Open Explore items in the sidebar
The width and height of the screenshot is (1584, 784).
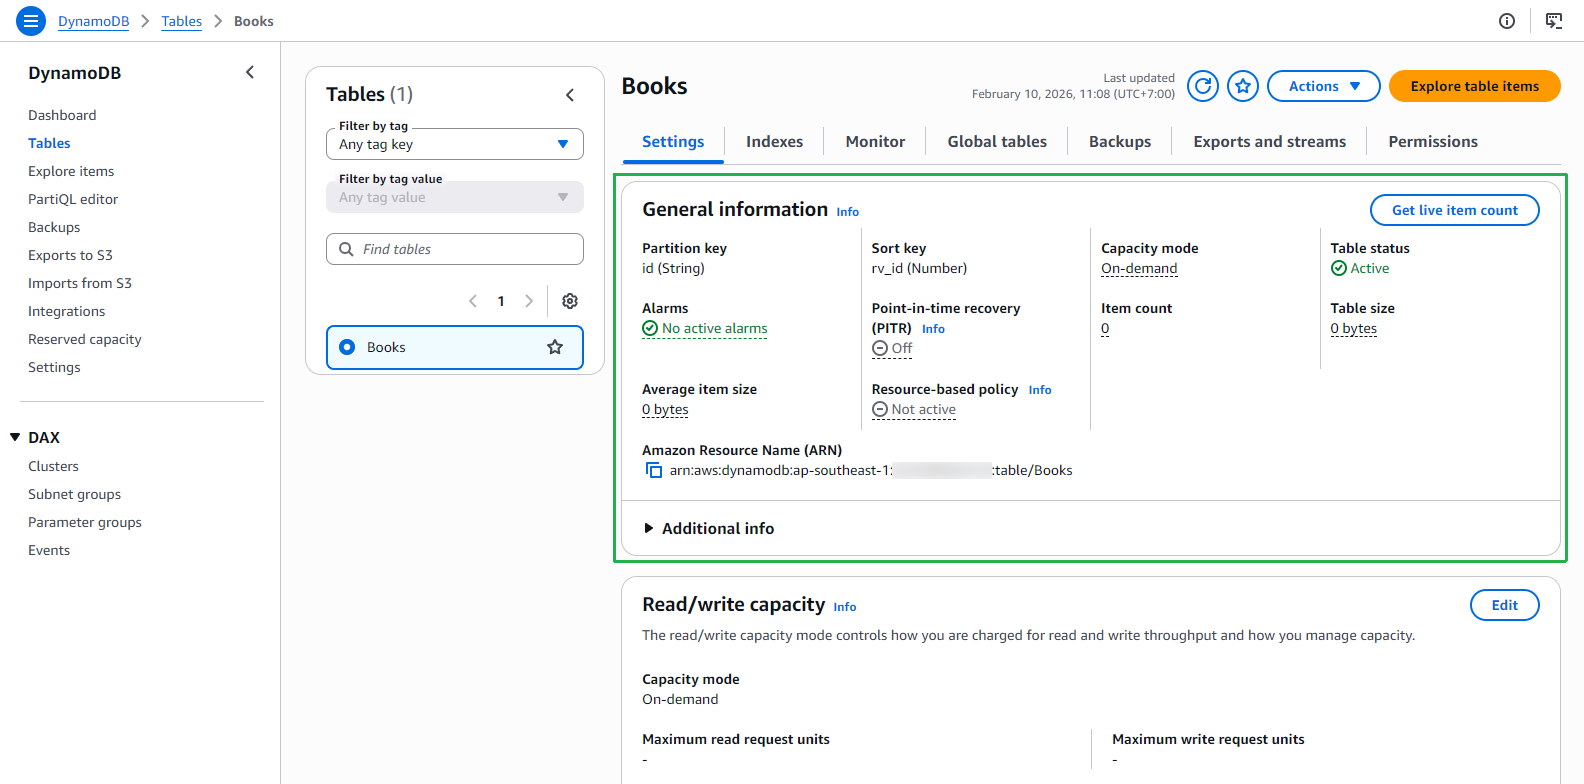pos(71,171)
